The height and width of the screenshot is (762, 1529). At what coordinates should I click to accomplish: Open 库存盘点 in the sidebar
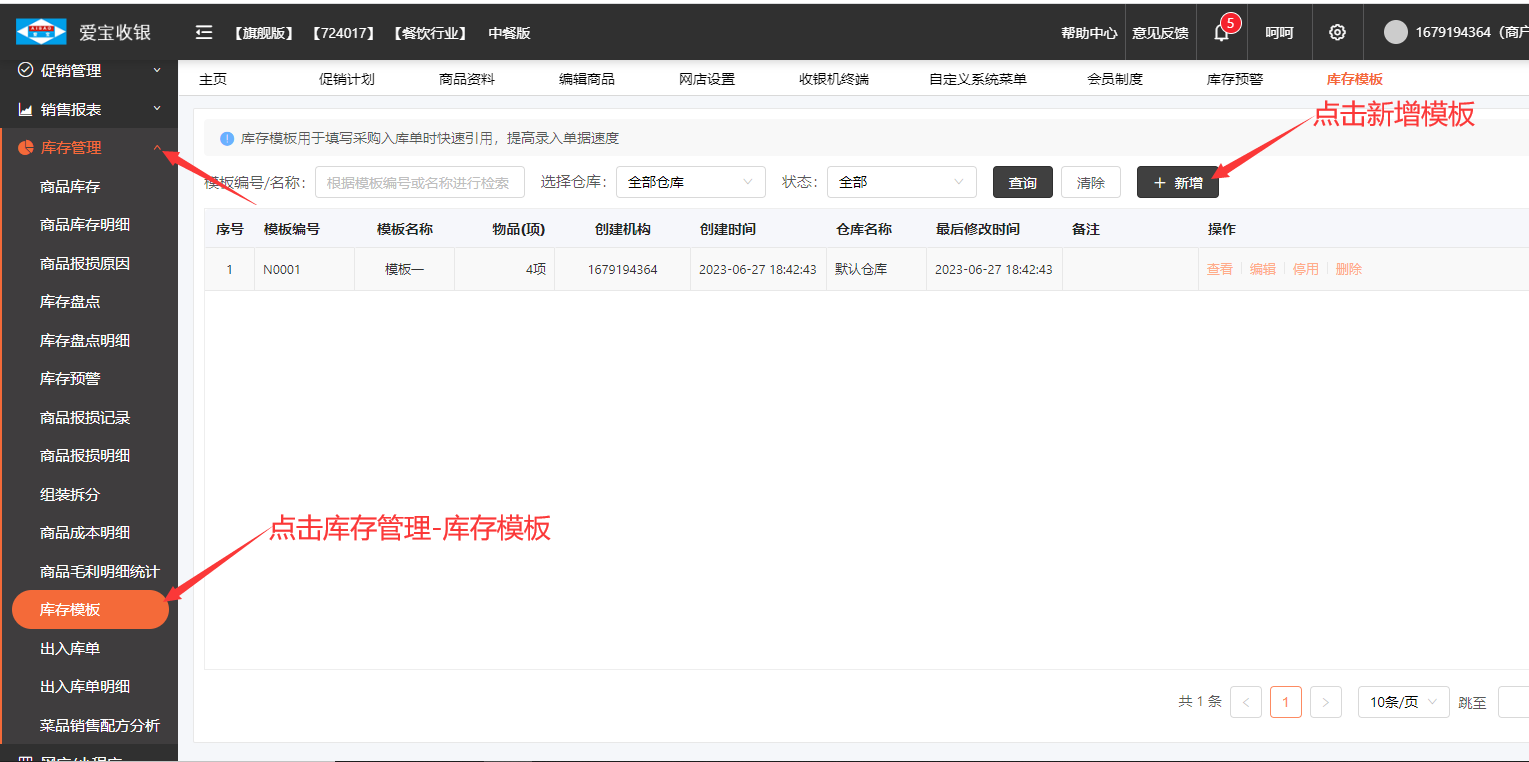point(70,302)
